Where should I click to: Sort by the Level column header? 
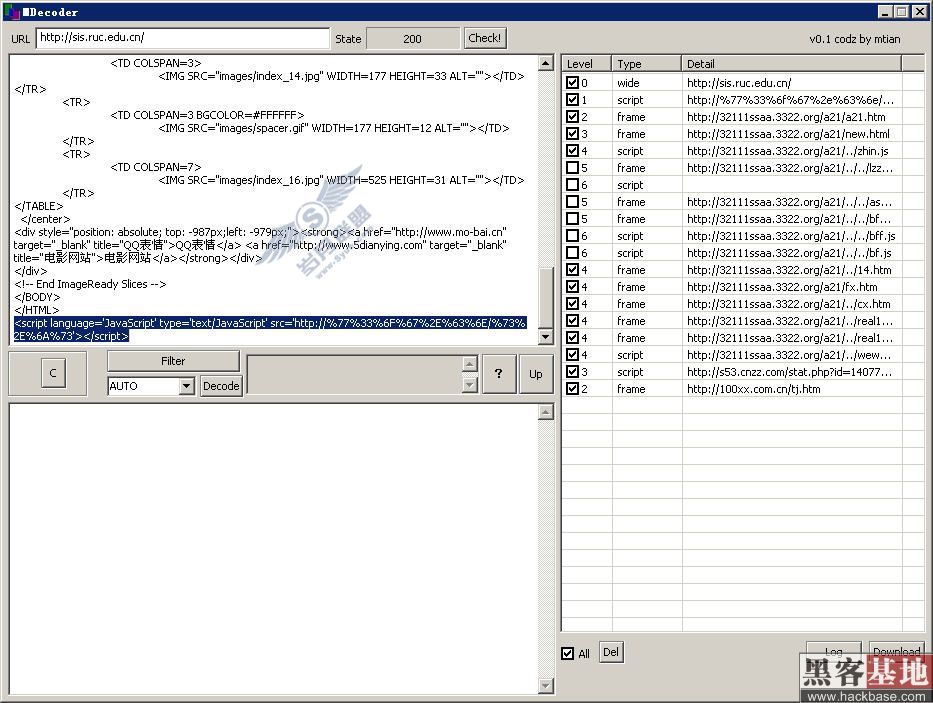(587, 64)
